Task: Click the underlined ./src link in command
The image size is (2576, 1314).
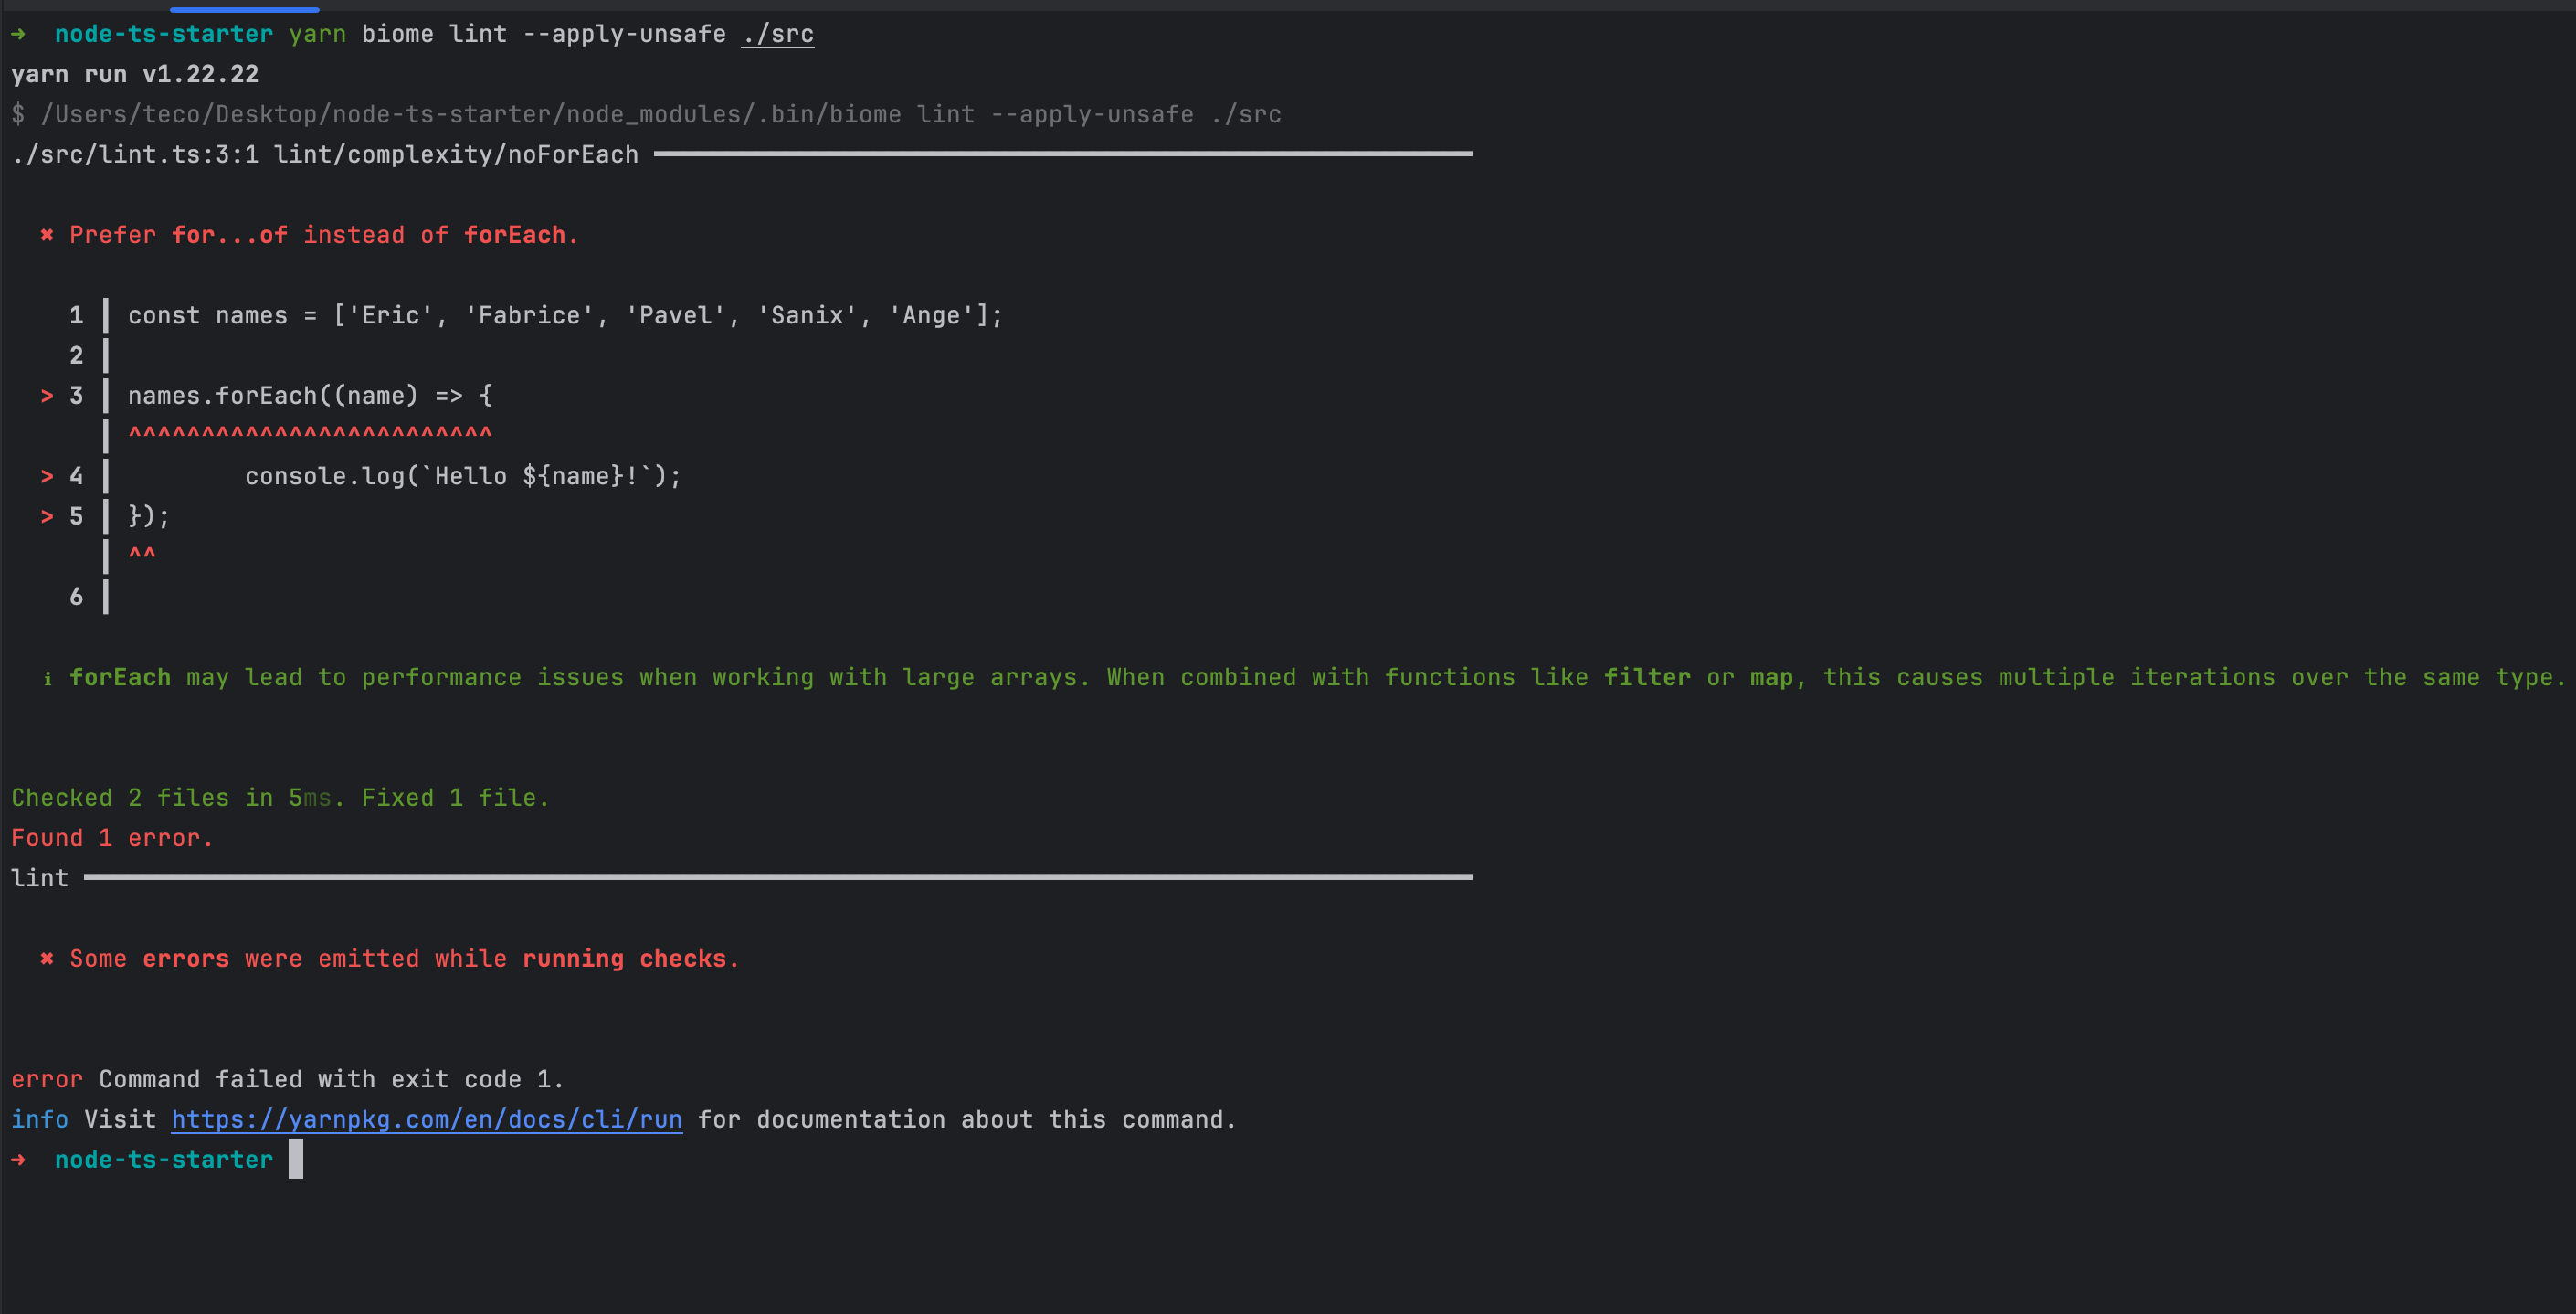Action: [x=777, y=33]
